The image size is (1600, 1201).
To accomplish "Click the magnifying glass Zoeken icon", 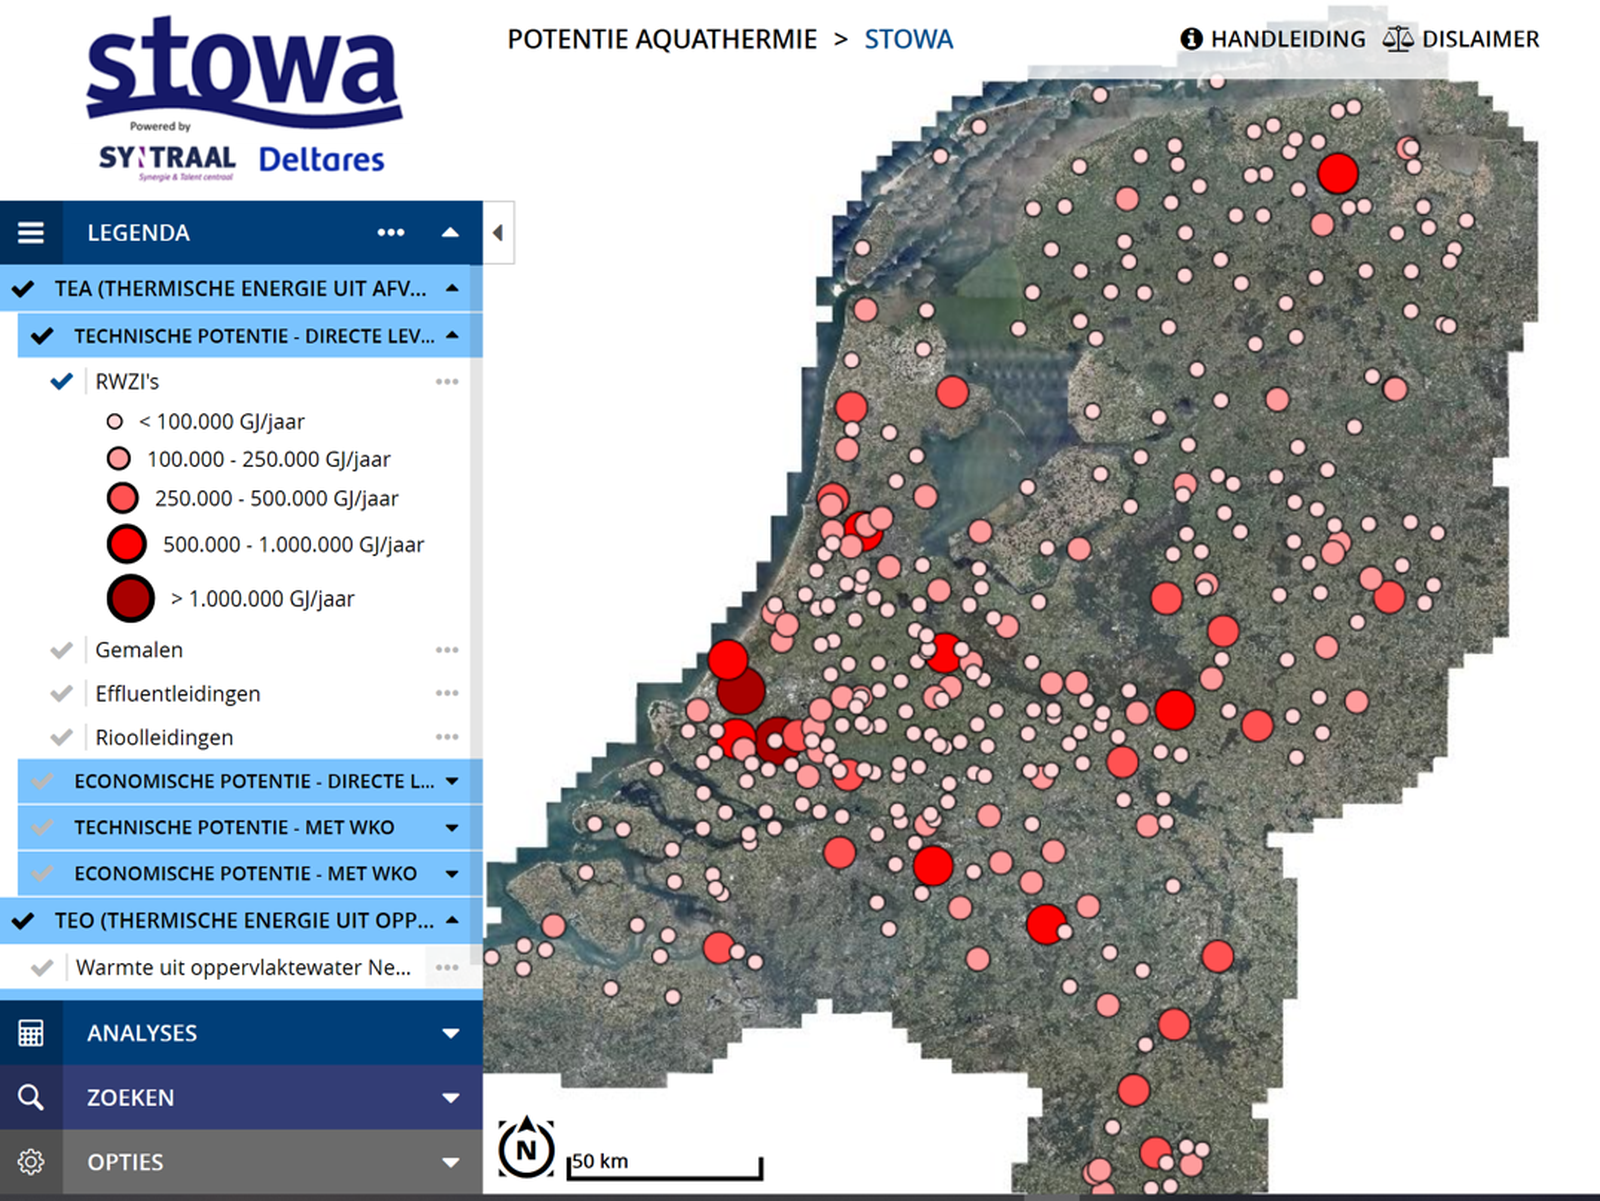I will (31, 1097).
